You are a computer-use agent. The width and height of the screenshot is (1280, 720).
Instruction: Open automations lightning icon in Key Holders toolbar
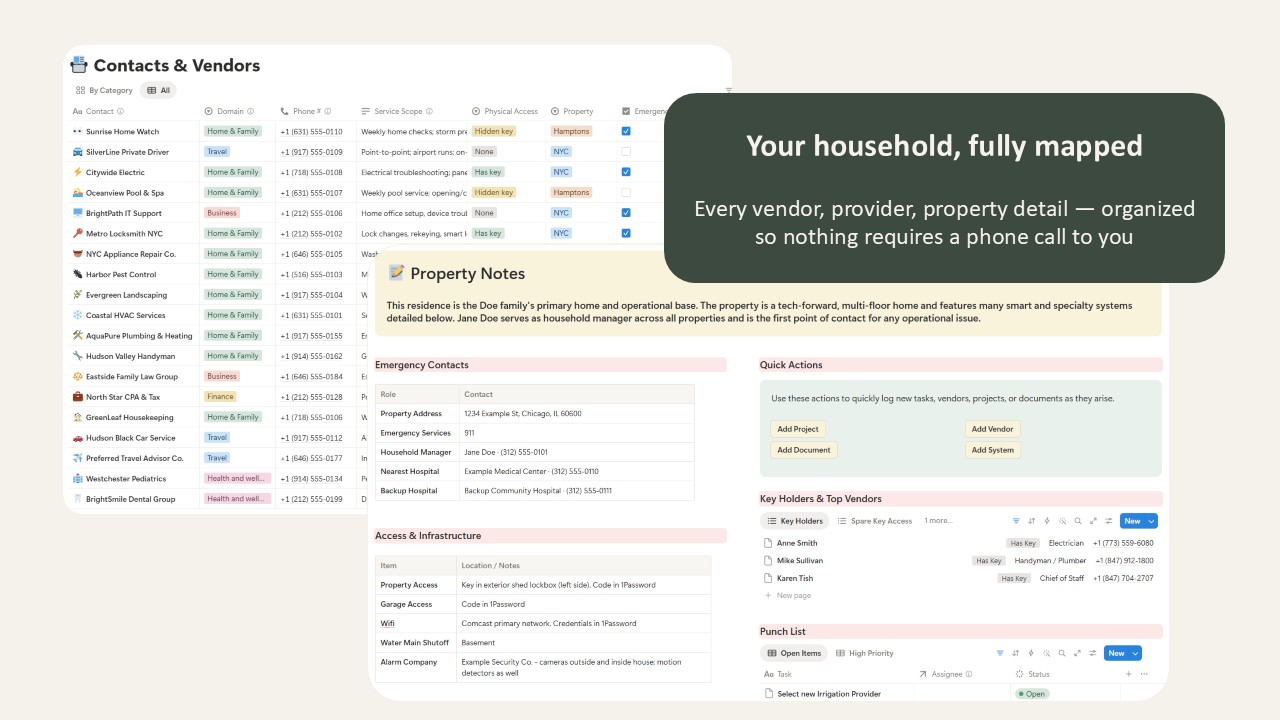point(1047,521)
